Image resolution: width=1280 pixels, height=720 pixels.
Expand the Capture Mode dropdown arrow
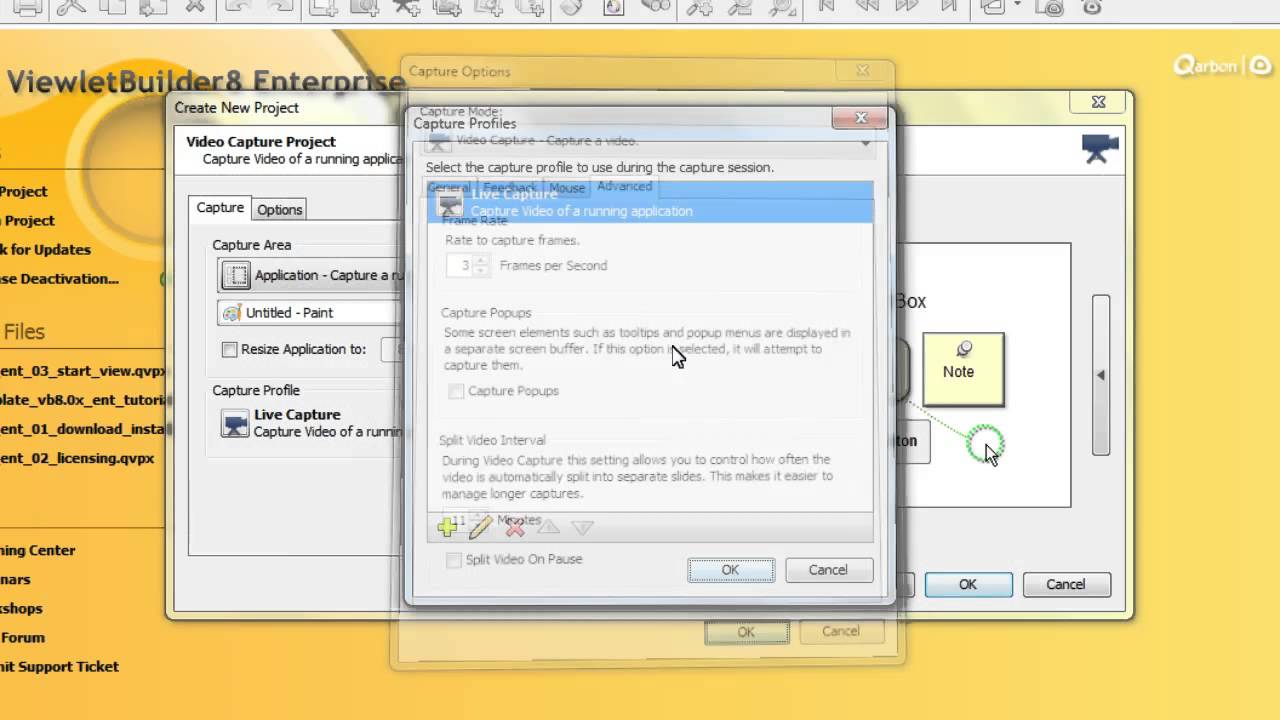click(x=866, y=143)
